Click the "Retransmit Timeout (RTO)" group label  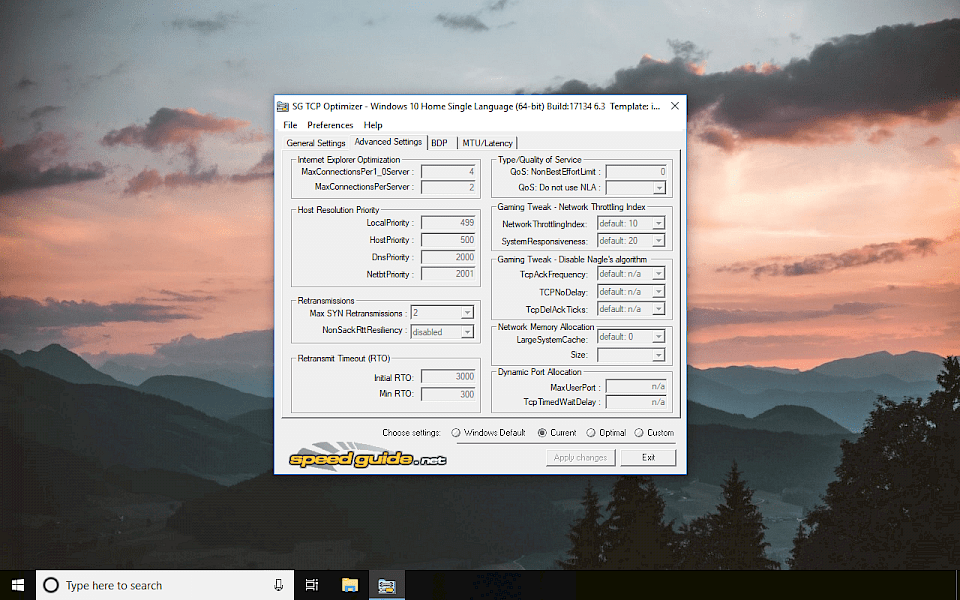pyautogui.click(x=343, y=359)
